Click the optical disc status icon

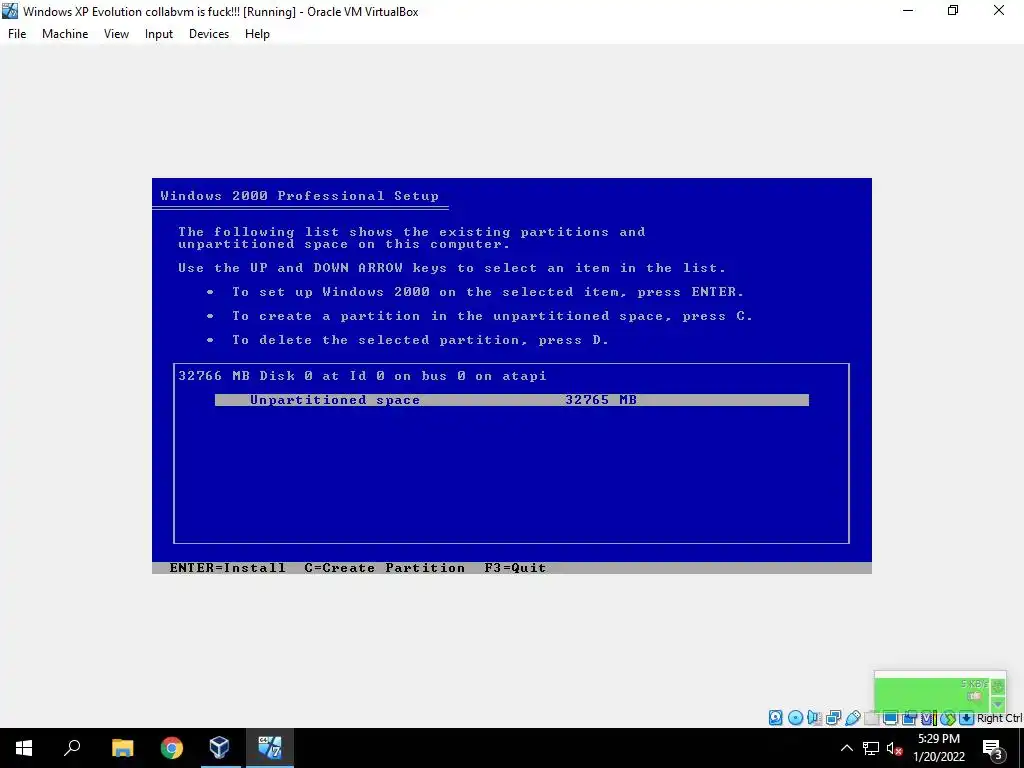[x=795, y=718]
